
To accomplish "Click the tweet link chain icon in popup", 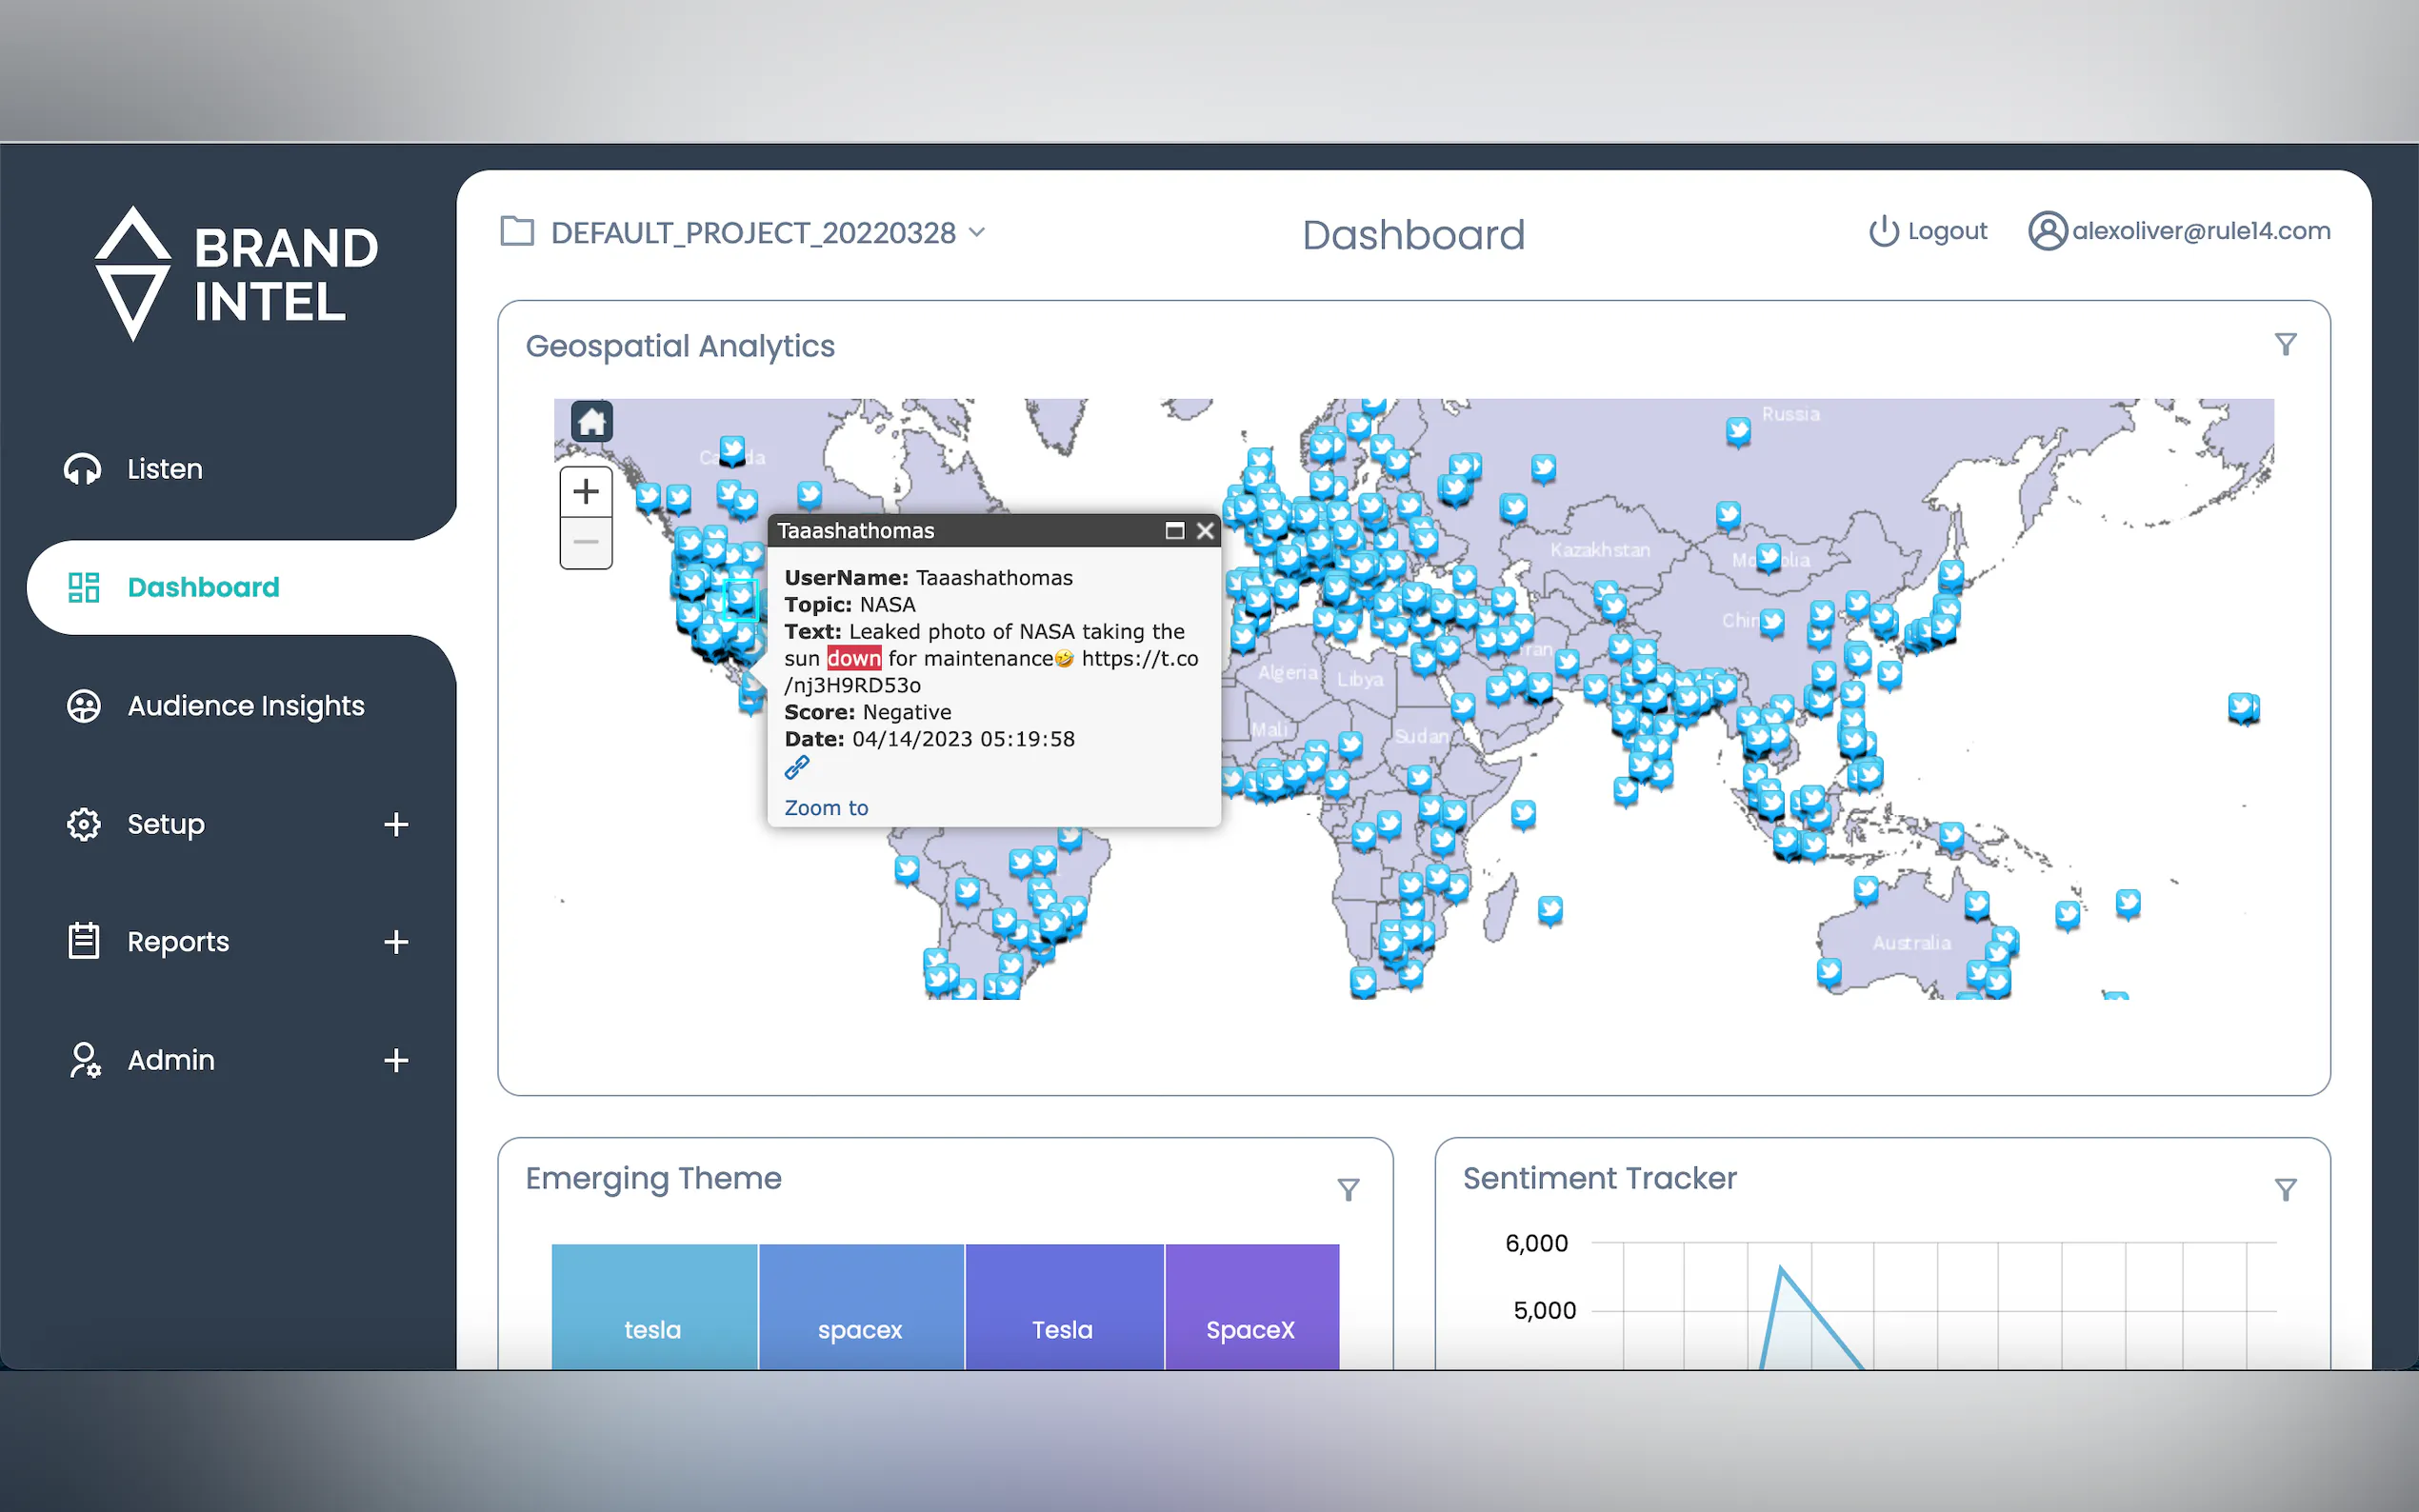I will 796,768.
